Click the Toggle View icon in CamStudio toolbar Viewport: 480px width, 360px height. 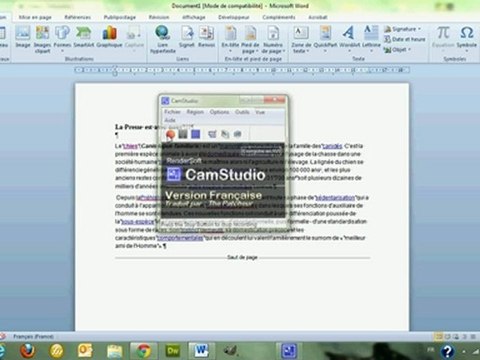click(x=212, y=134)
